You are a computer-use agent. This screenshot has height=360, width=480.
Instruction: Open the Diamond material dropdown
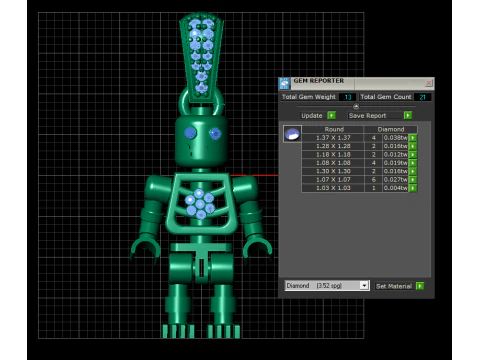coord(364,286)
